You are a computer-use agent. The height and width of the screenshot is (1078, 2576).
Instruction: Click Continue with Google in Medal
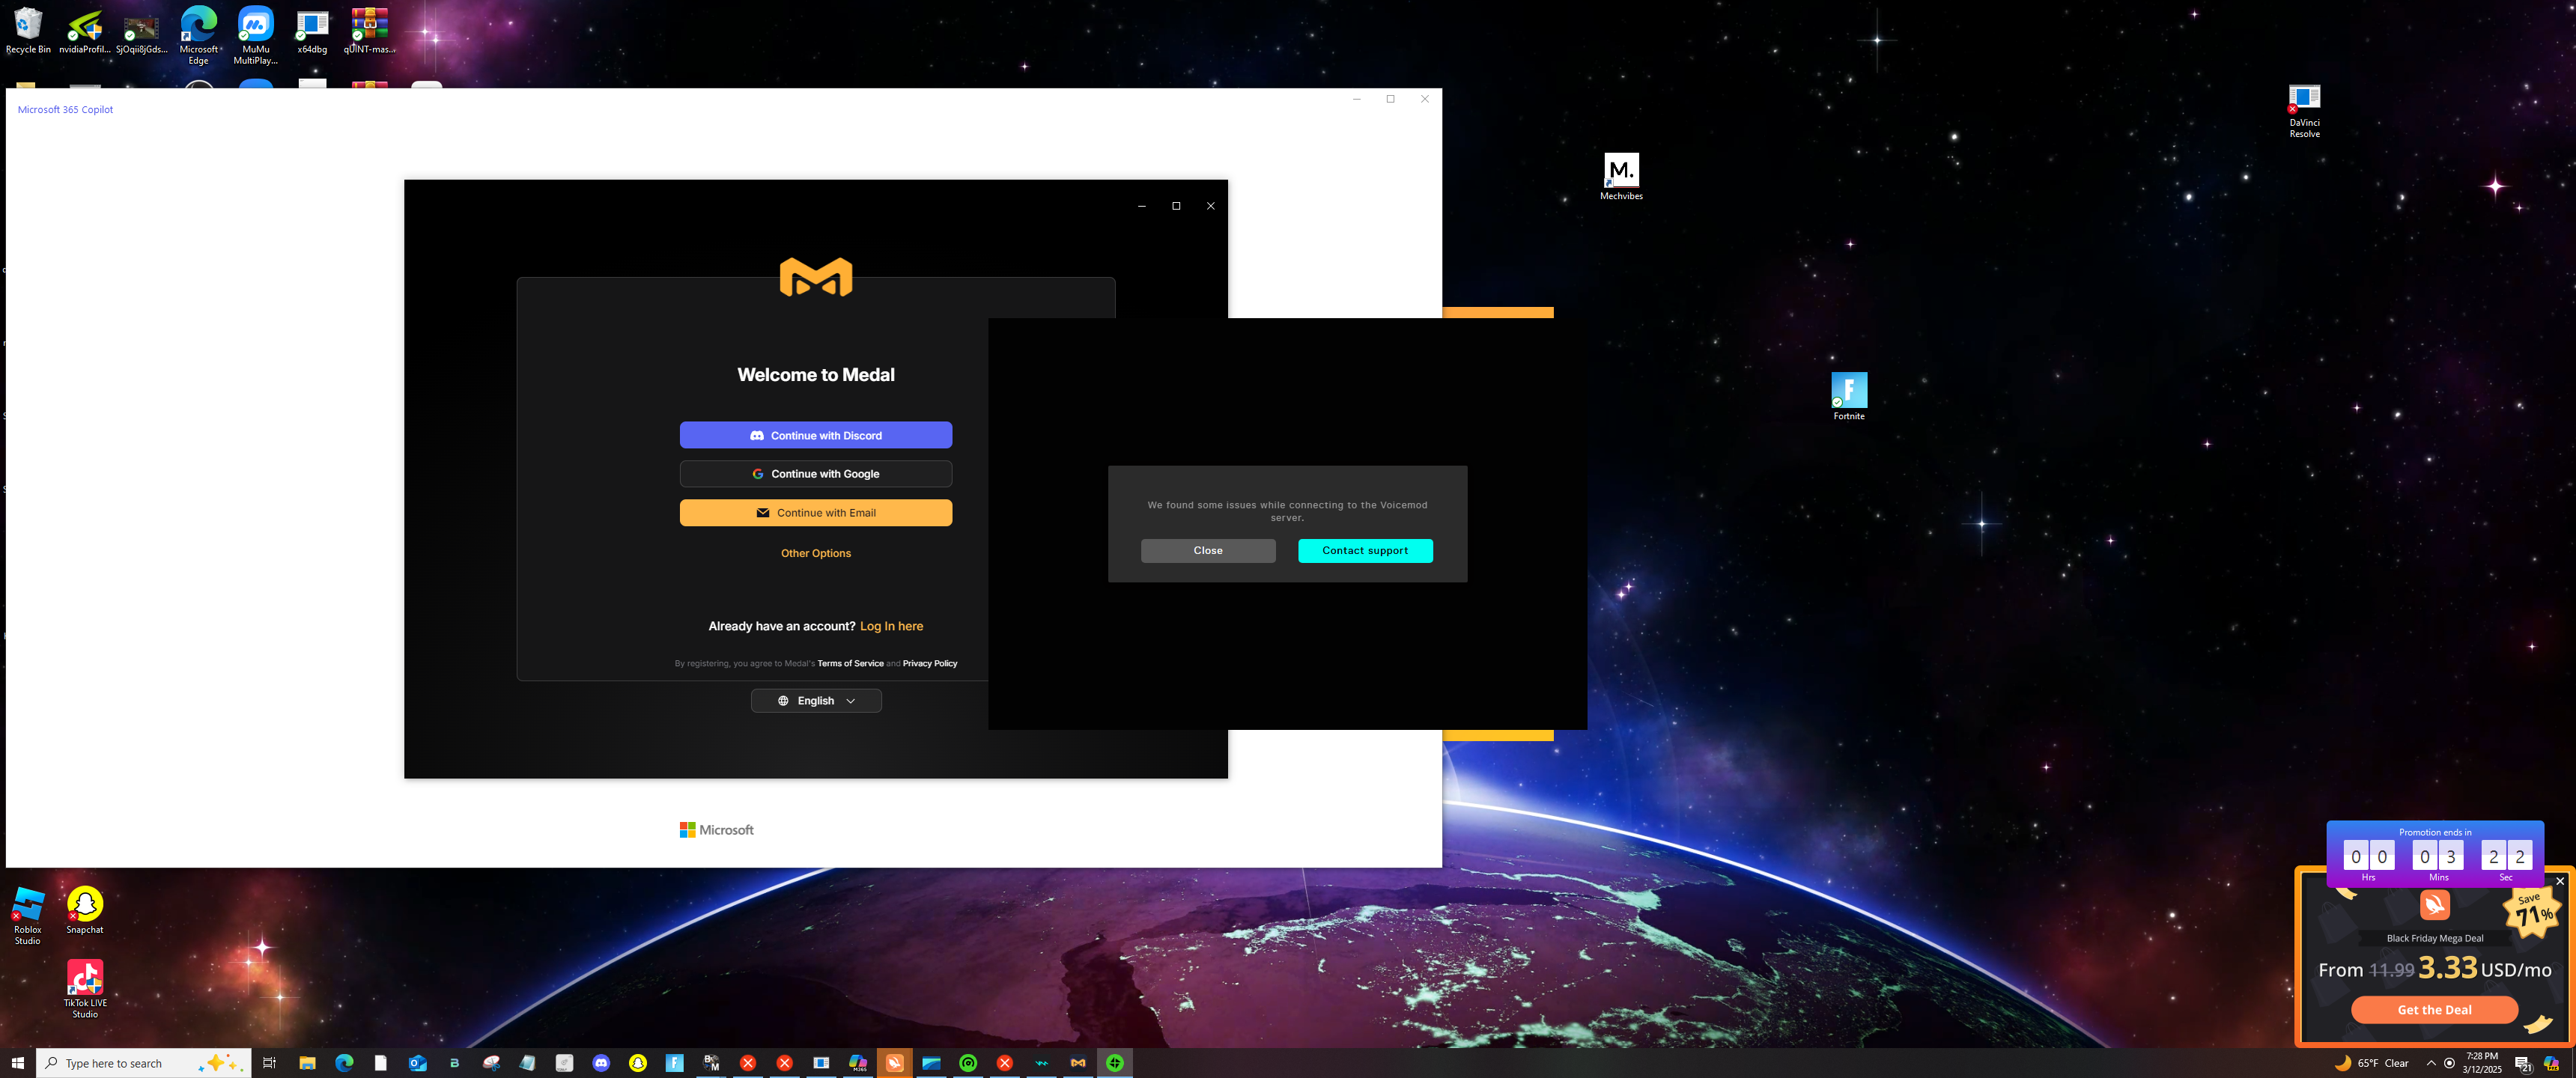pos(816,474)
